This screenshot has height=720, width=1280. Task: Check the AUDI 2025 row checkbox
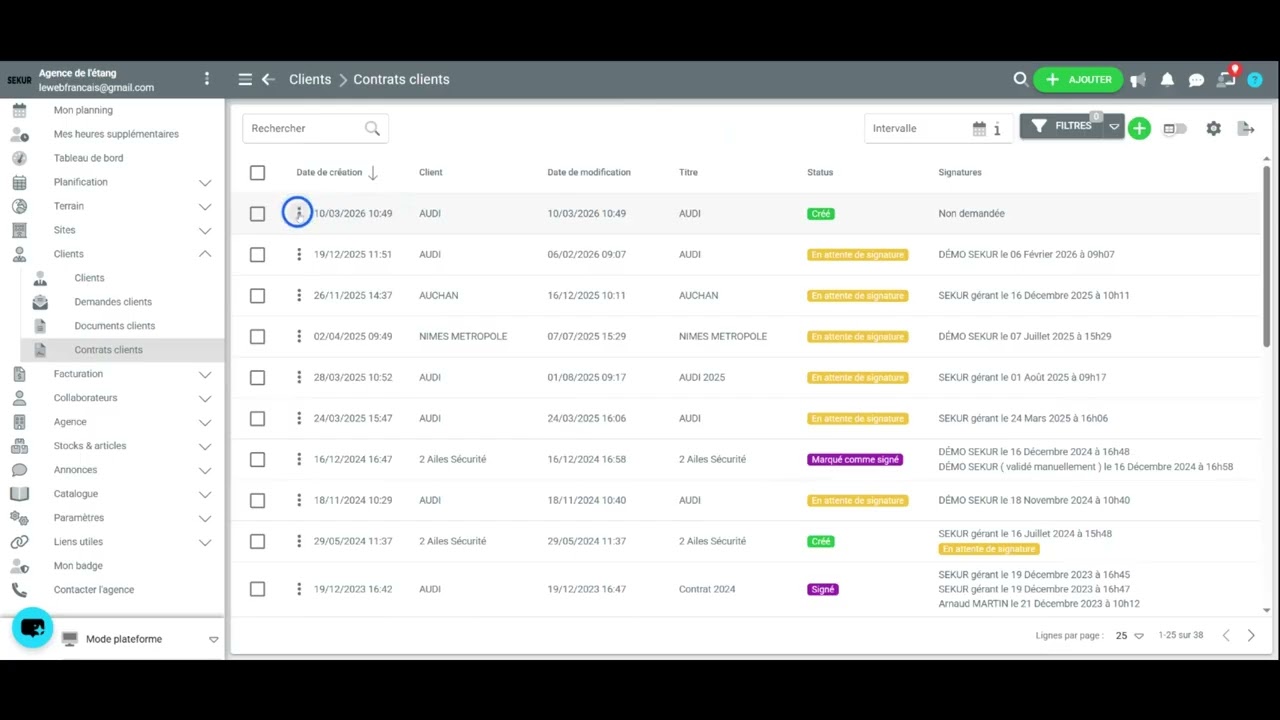point(257,378)
